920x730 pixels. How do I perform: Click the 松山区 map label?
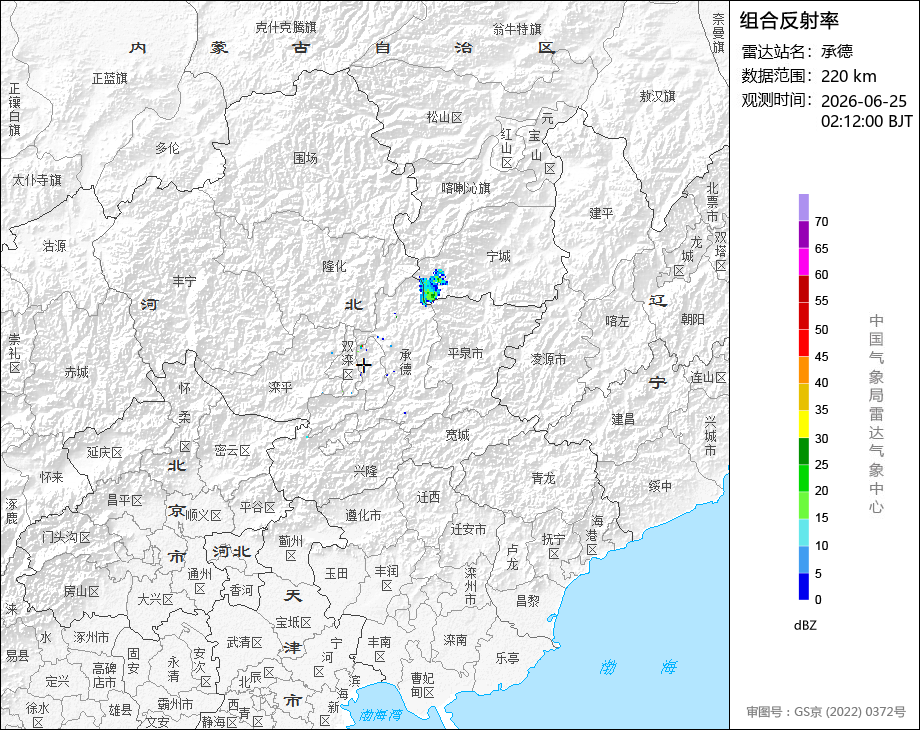pos(444,117)
